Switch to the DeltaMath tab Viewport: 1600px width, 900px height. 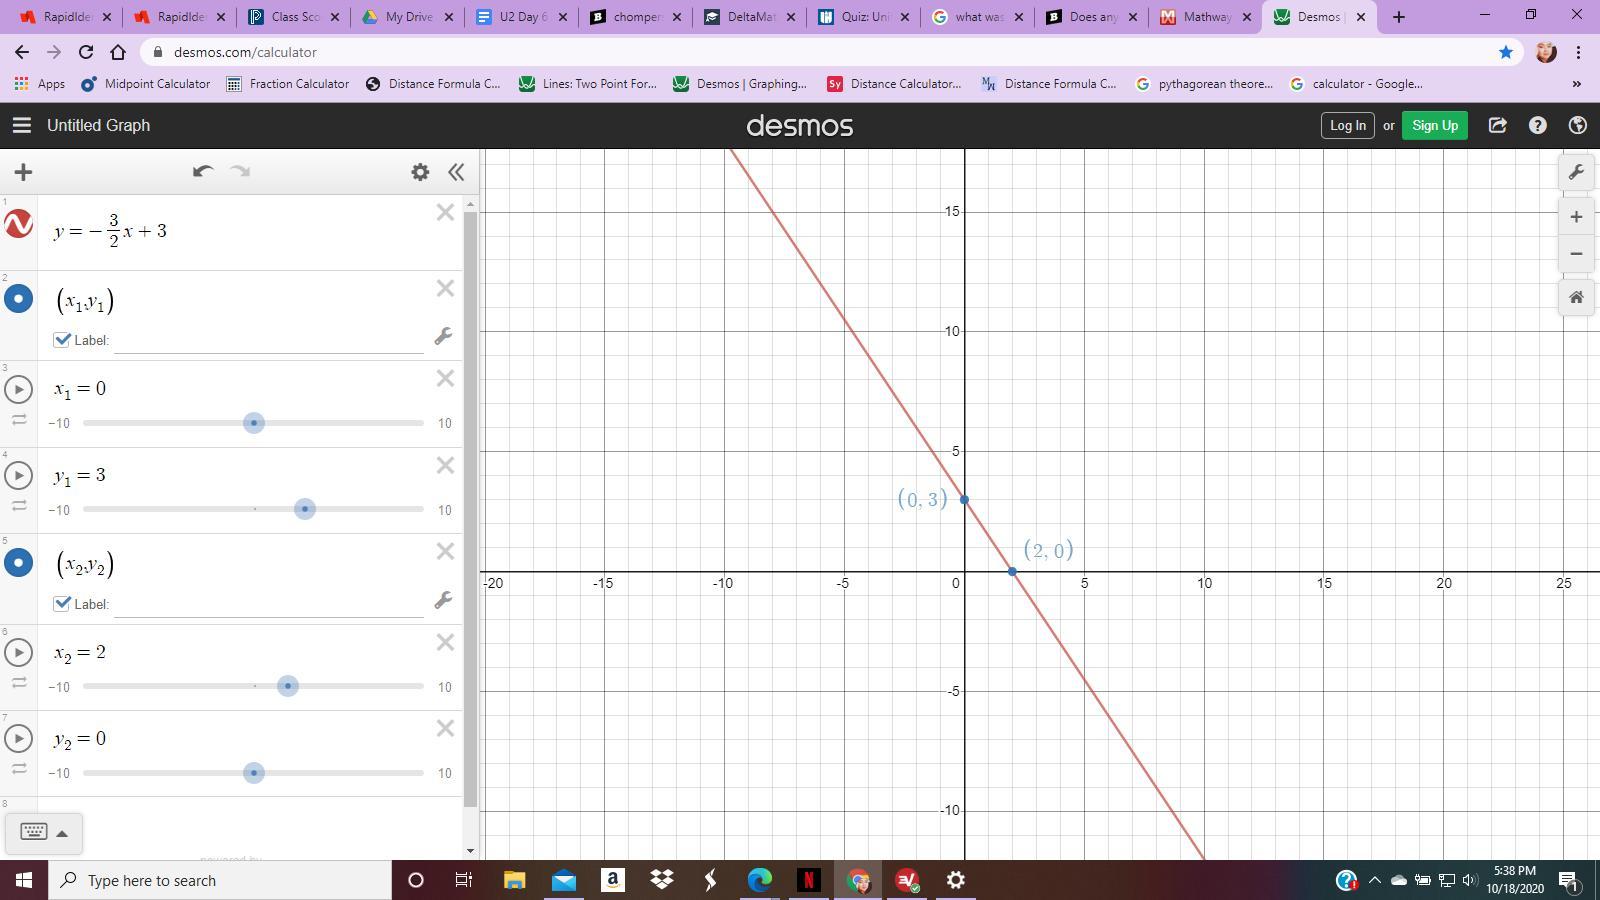coord(751,17)
